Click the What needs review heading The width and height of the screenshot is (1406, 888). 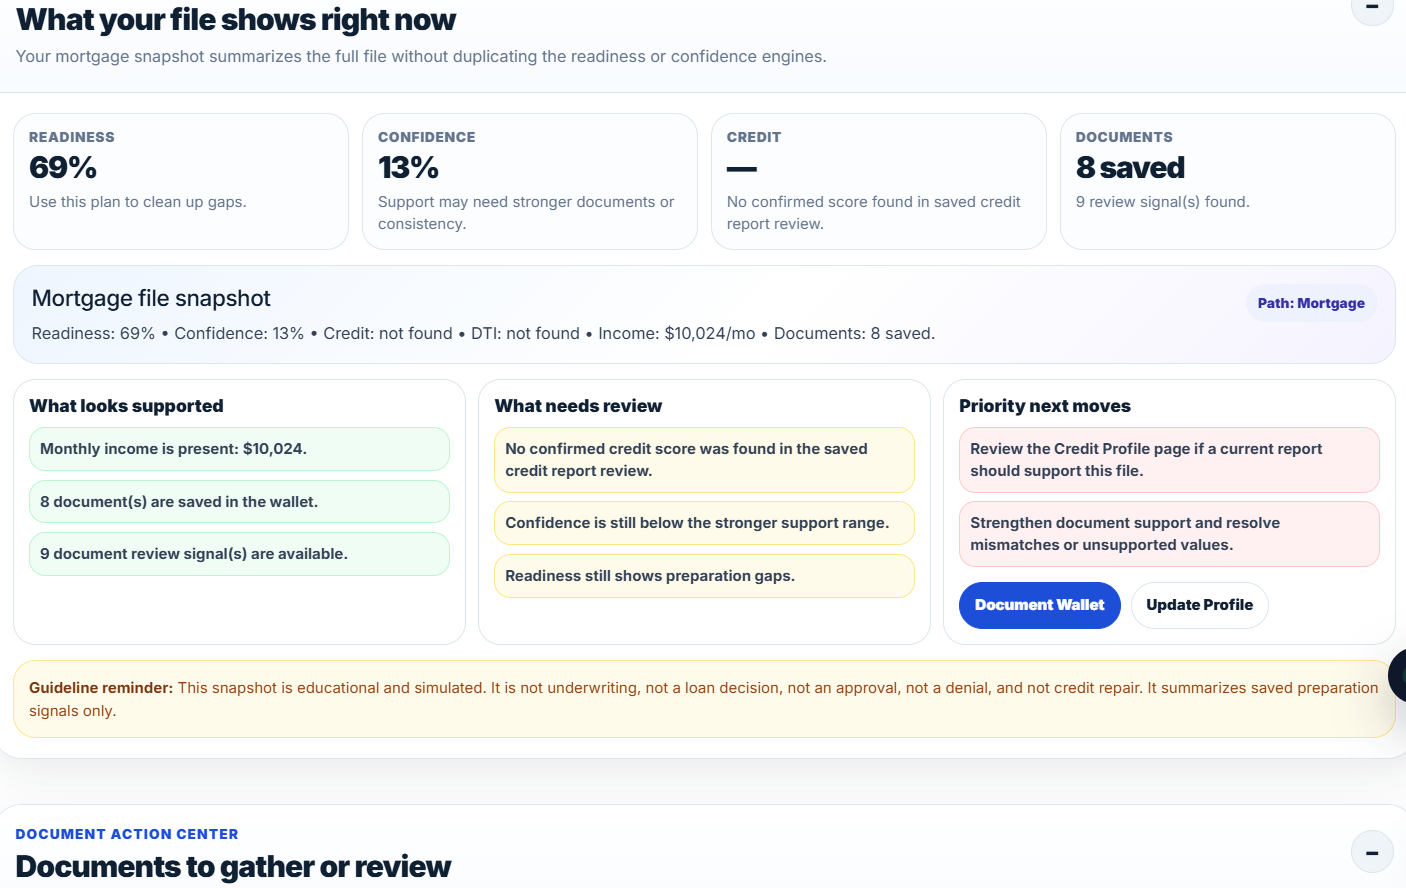[x=578, y=406]
